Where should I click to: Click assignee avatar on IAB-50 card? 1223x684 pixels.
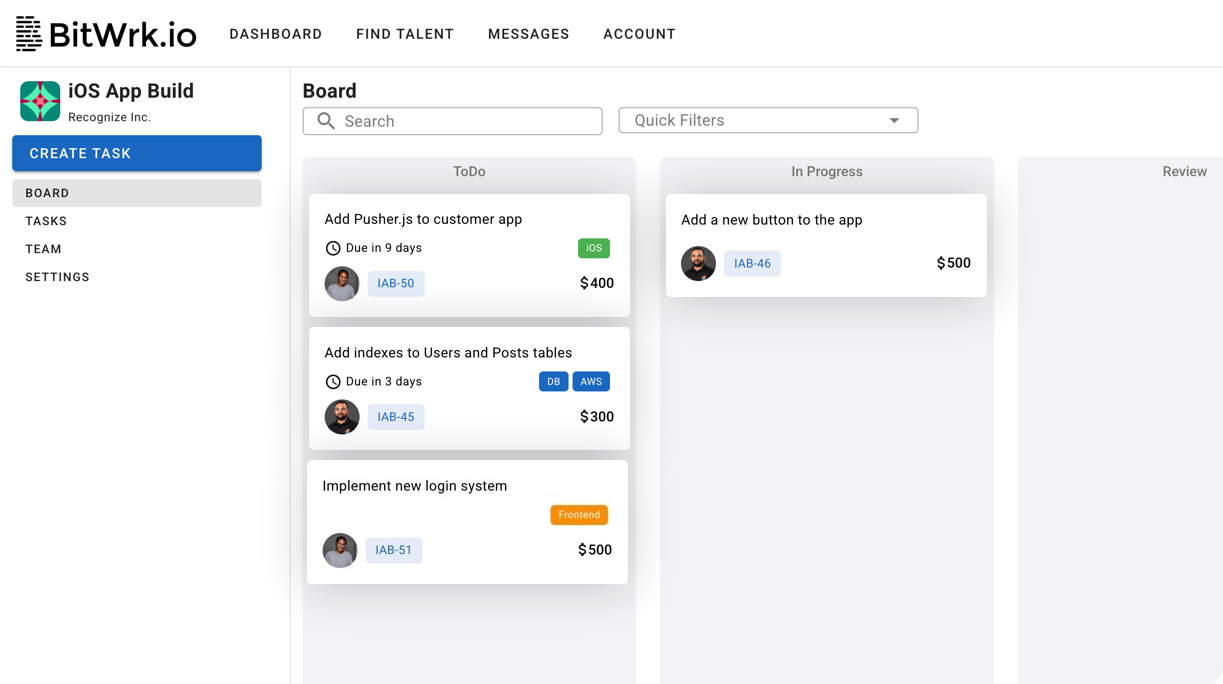[x=342, y=284]
